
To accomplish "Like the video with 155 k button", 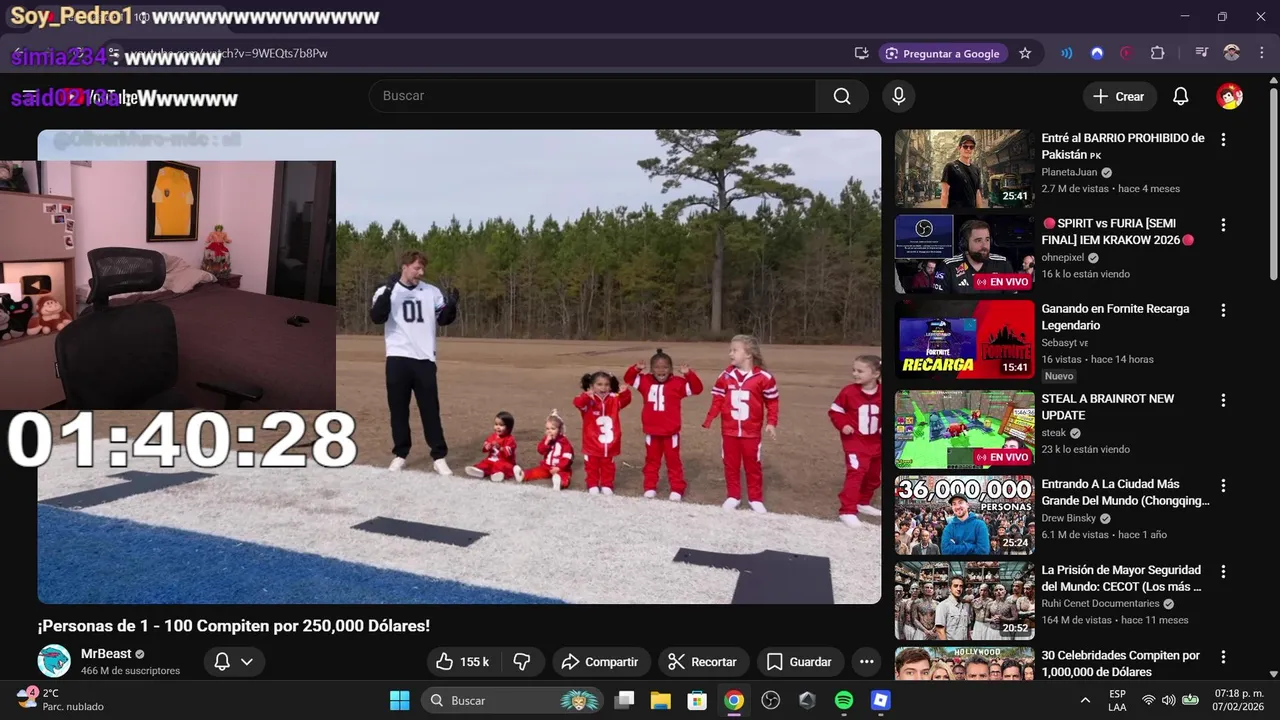I will pos(463,662).
